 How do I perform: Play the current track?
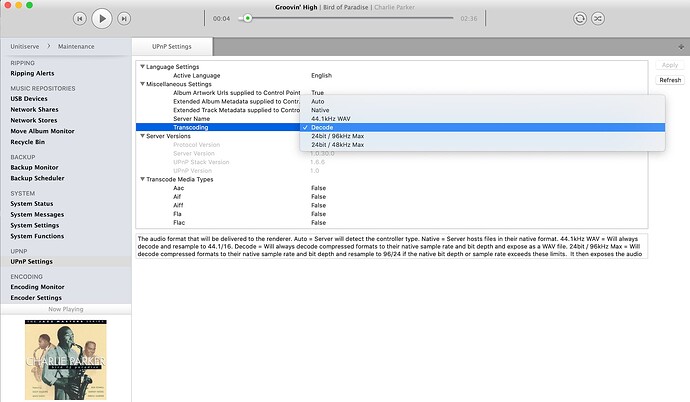click(102, 18)
